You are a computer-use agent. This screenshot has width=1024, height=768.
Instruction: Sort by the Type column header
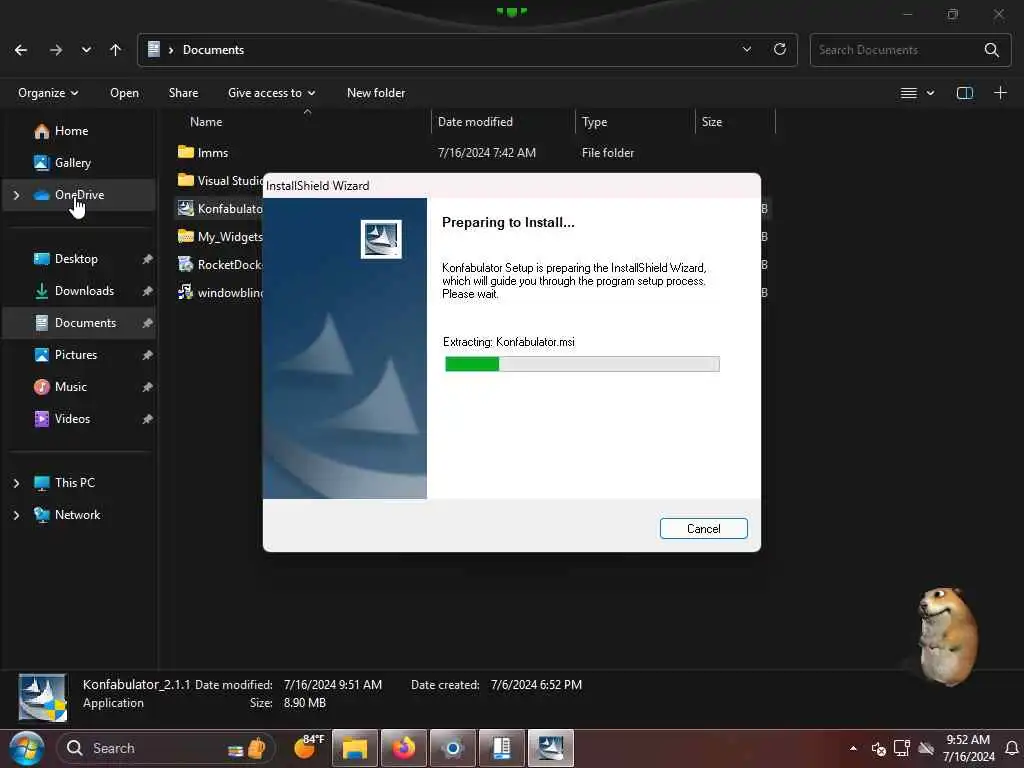pos(594,121)
